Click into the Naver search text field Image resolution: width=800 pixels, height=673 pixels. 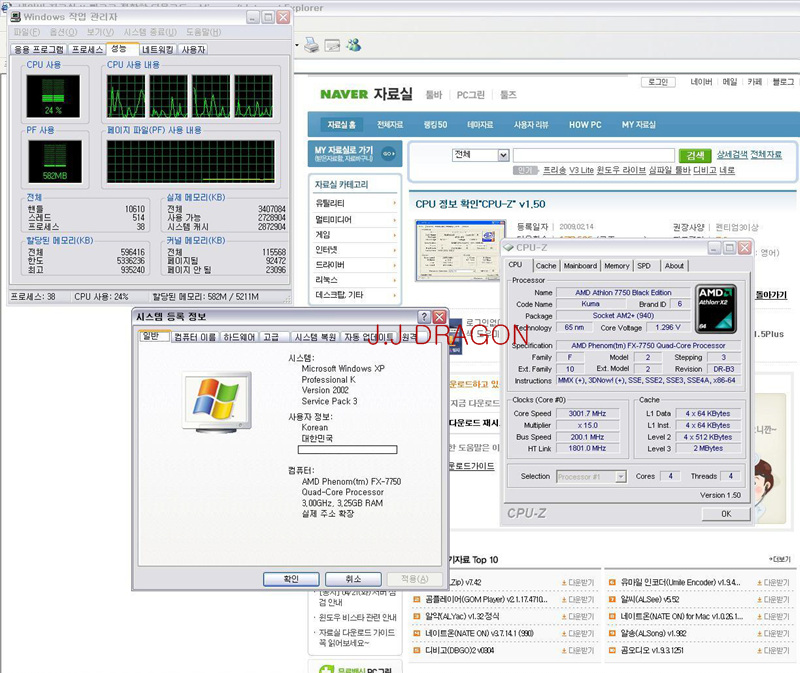click(594, 155)
